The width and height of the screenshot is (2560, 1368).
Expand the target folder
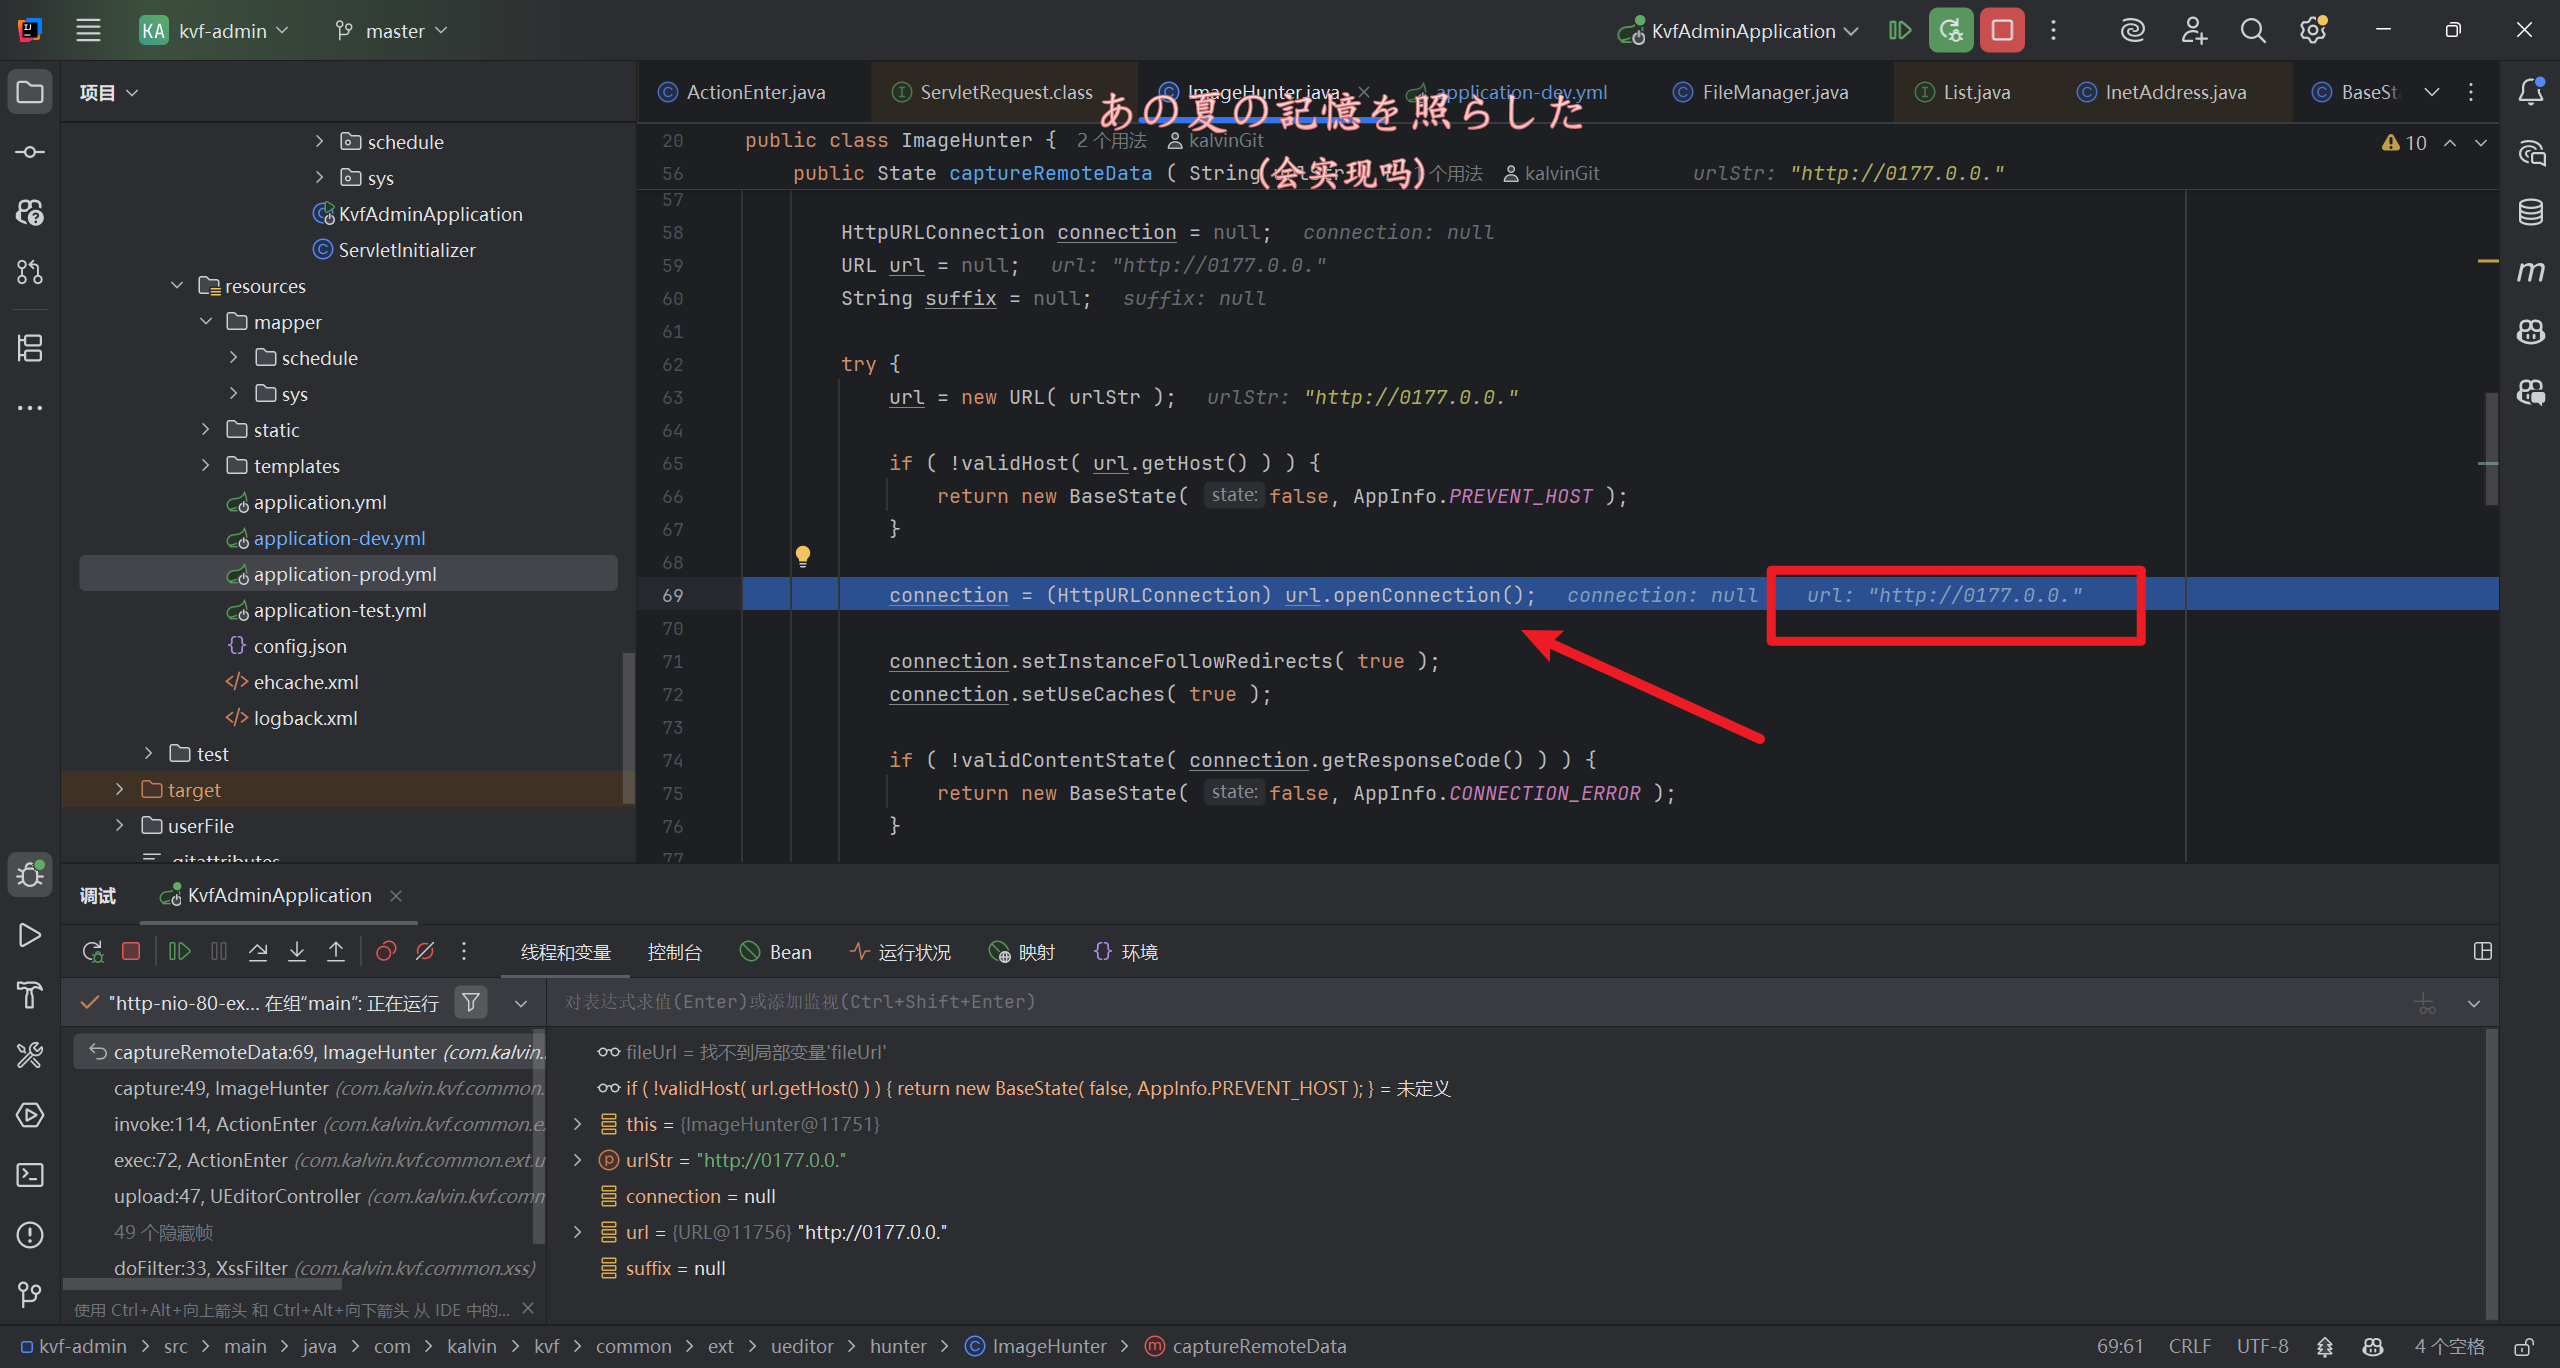[x=120, y=789]
